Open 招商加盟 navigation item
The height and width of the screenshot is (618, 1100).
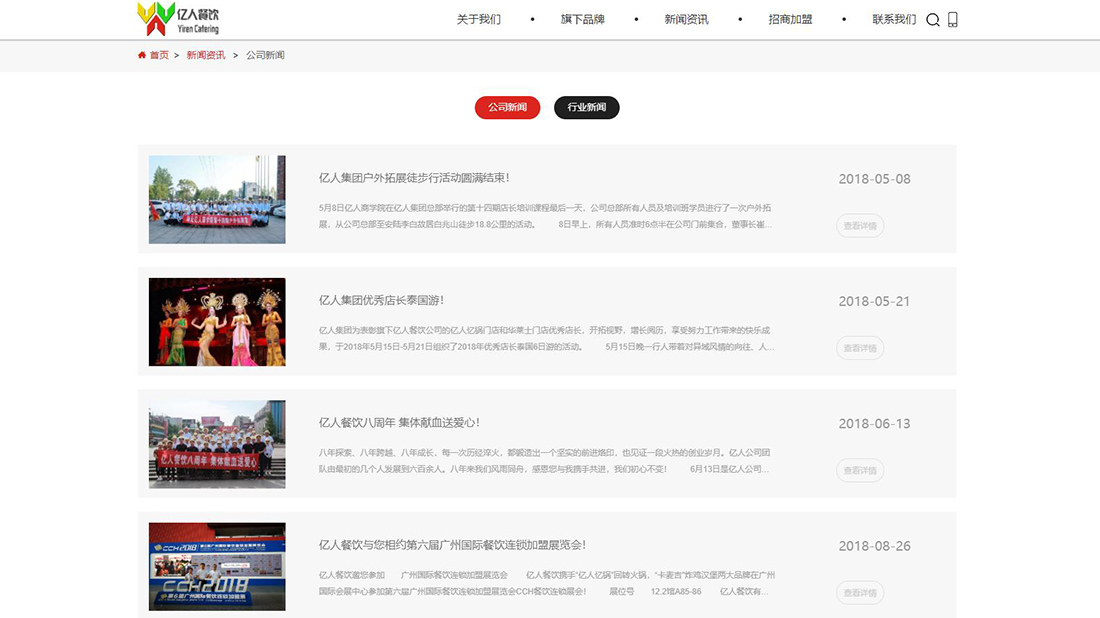pyautogui.click(x=790, y=19)
